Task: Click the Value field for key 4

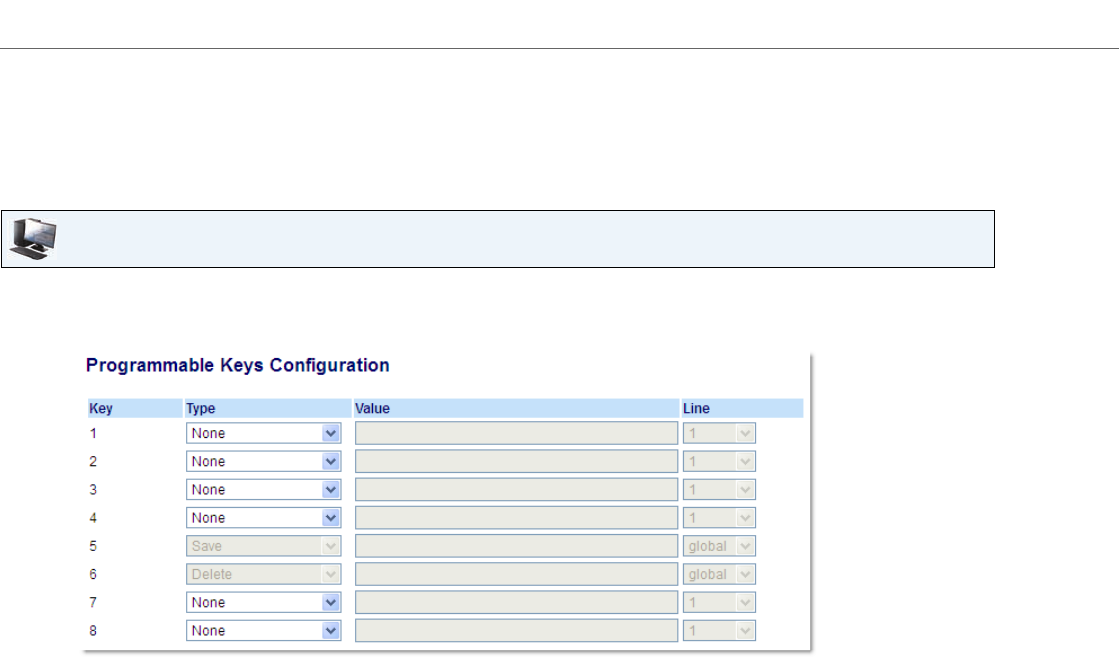Action: point(516,518)
